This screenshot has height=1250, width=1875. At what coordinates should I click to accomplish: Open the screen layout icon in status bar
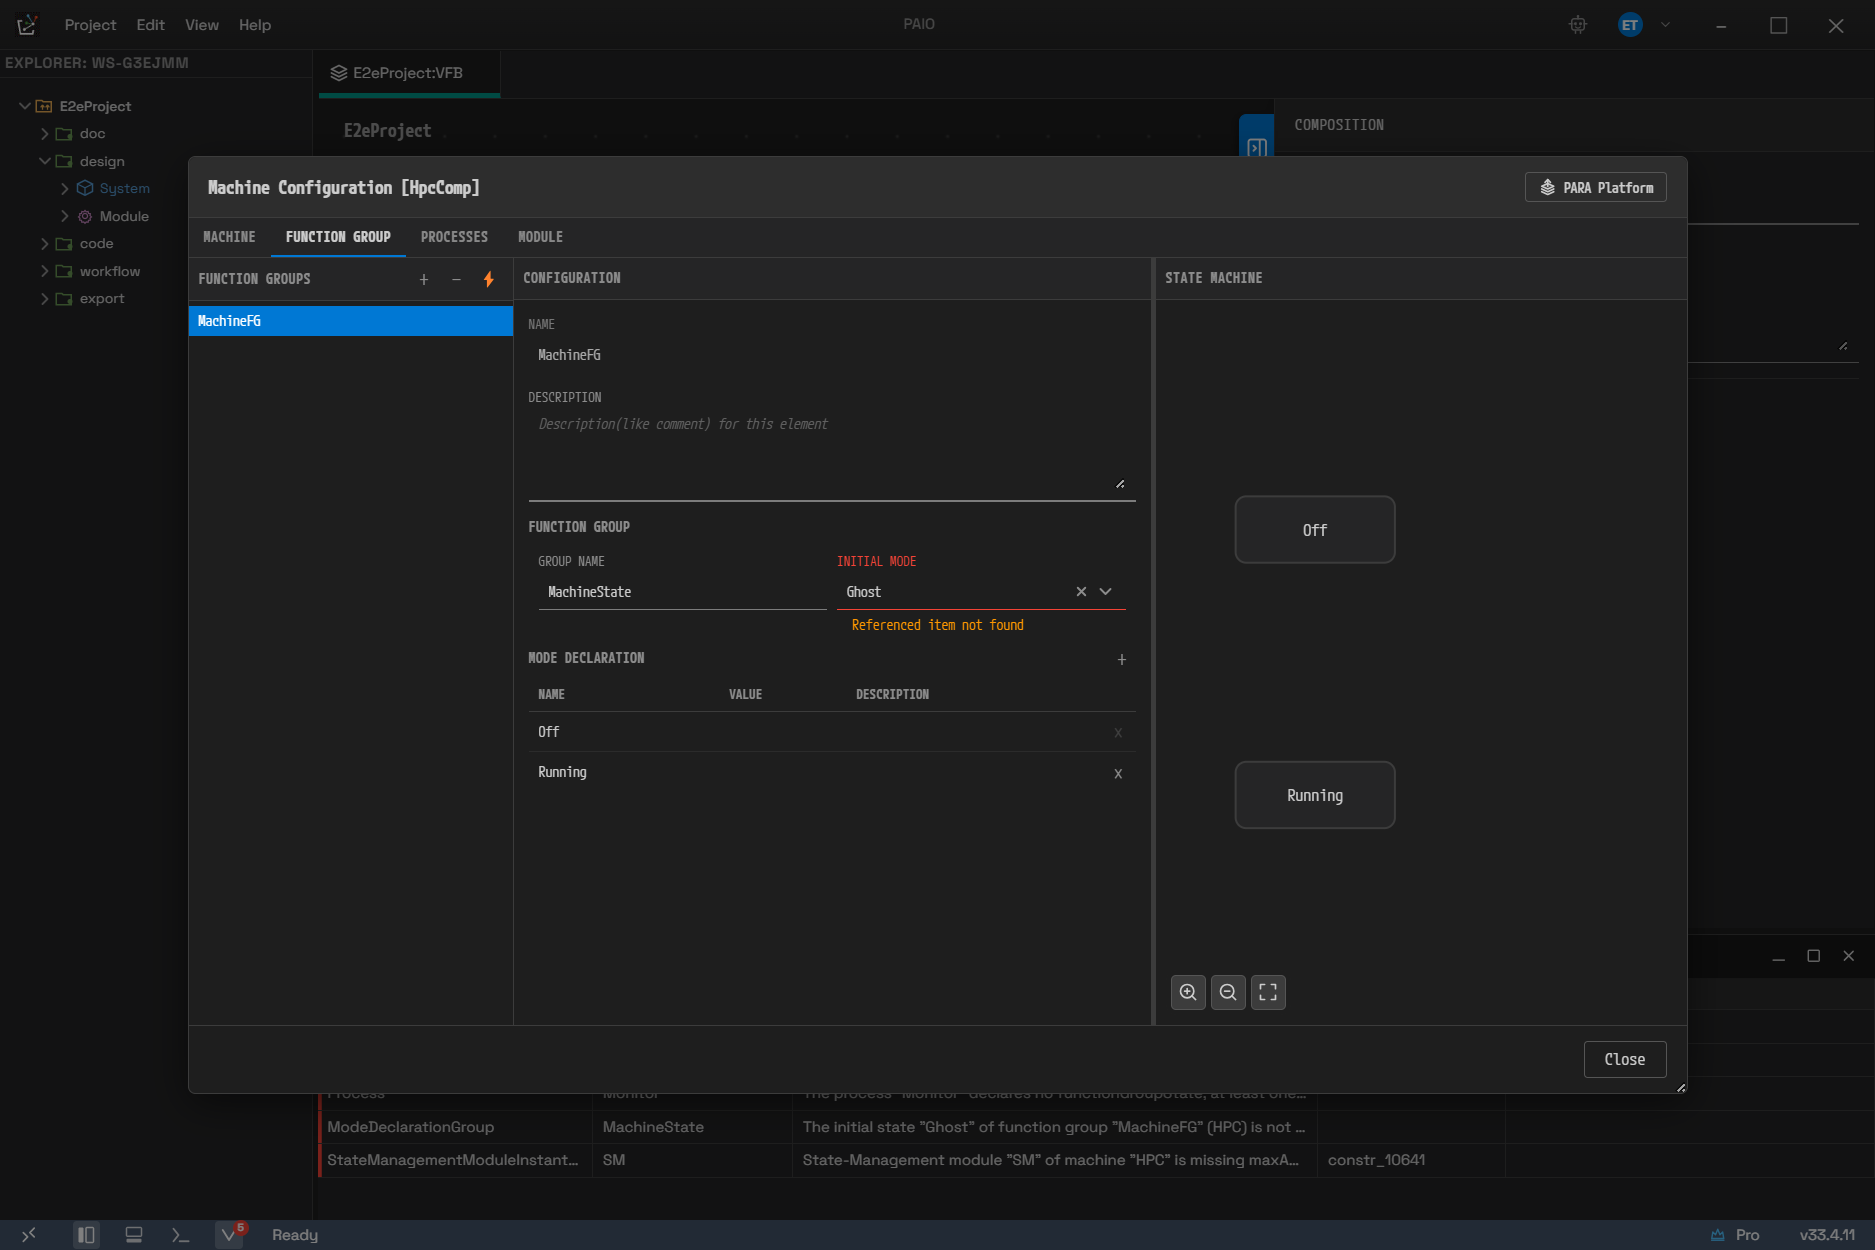134,1235
